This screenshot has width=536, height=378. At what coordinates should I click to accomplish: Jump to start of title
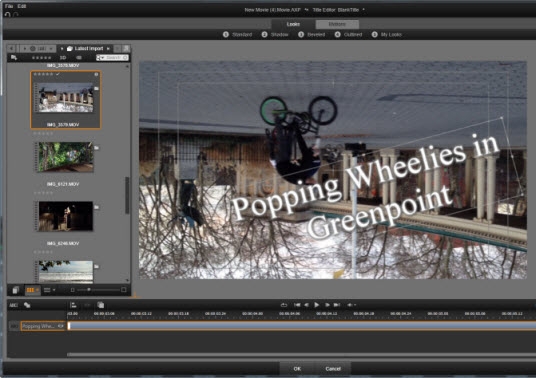click(297, 305)
